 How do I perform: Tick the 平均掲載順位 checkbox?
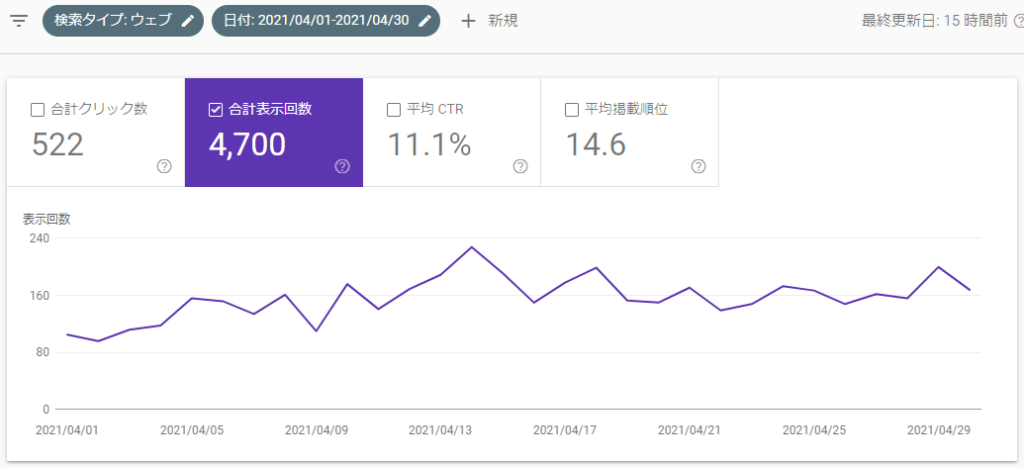click(x=571, y=110)
